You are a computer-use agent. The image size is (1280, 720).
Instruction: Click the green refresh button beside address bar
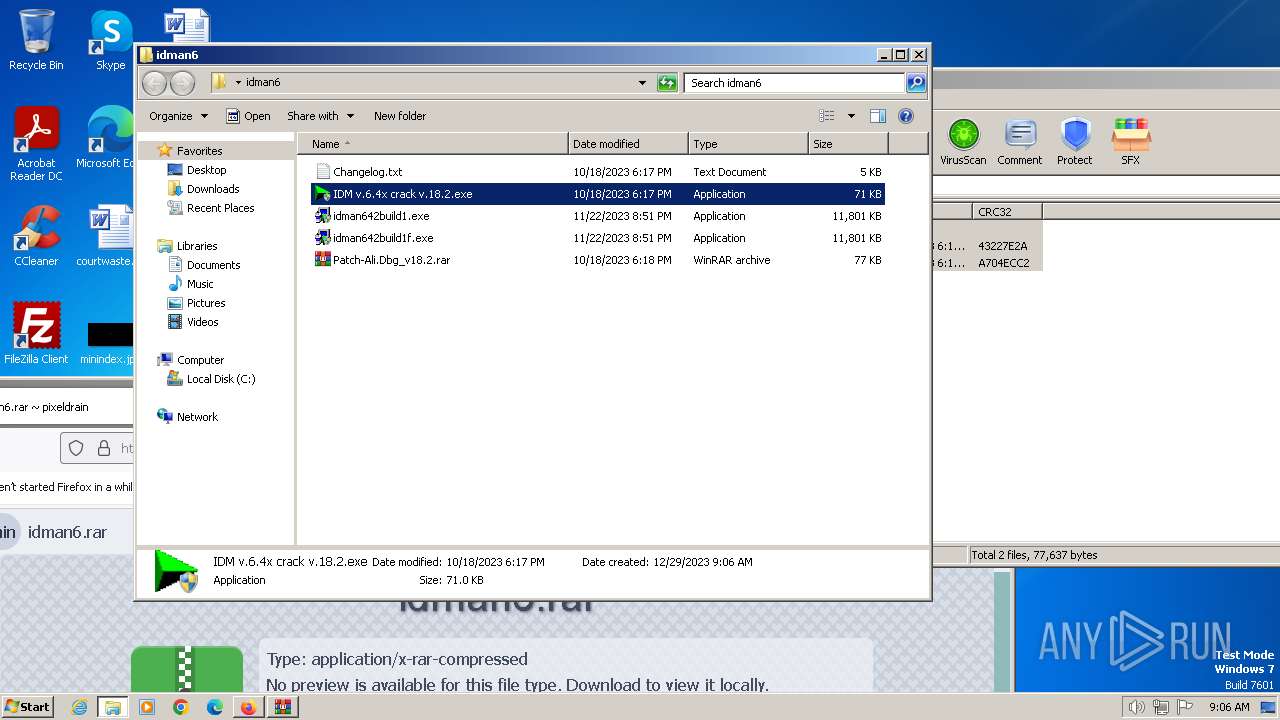(667, 83)
